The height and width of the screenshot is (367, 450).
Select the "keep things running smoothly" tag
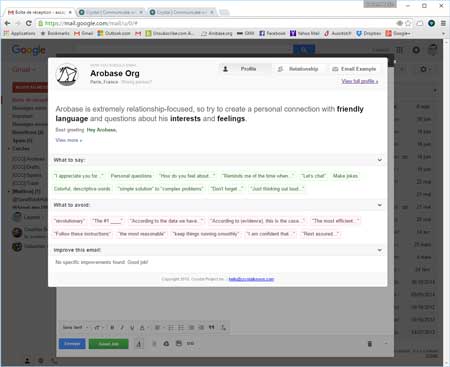(206, 234)
